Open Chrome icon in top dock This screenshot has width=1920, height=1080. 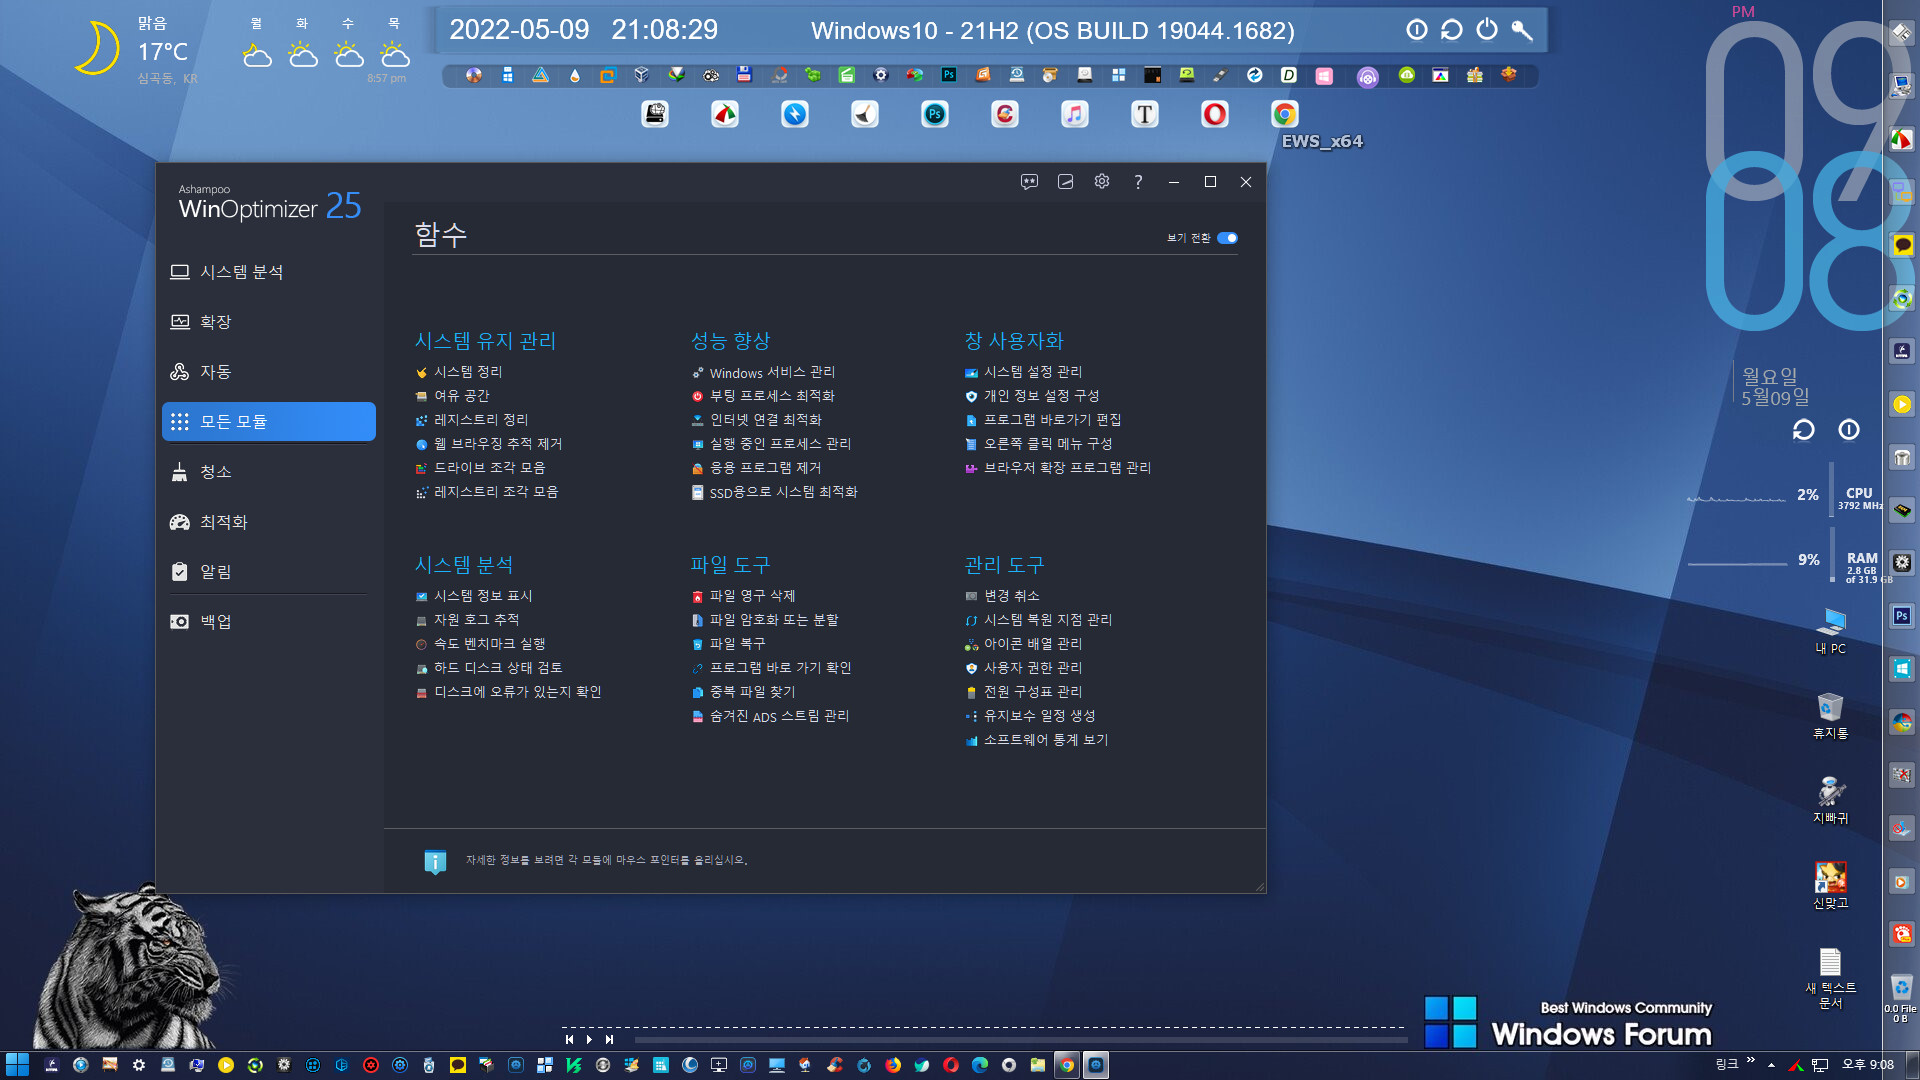click(x=1285, y=114)
